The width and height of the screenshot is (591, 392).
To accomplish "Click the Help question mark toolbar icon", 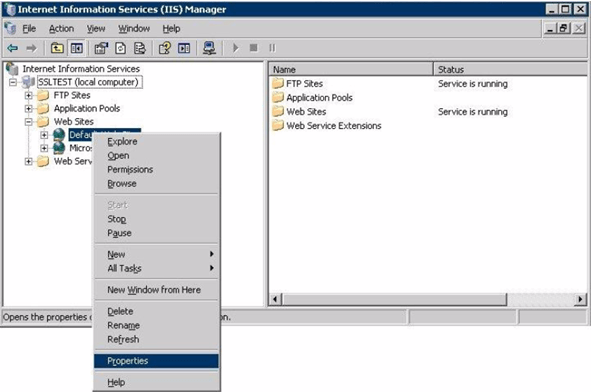I will tap(164, 48).
